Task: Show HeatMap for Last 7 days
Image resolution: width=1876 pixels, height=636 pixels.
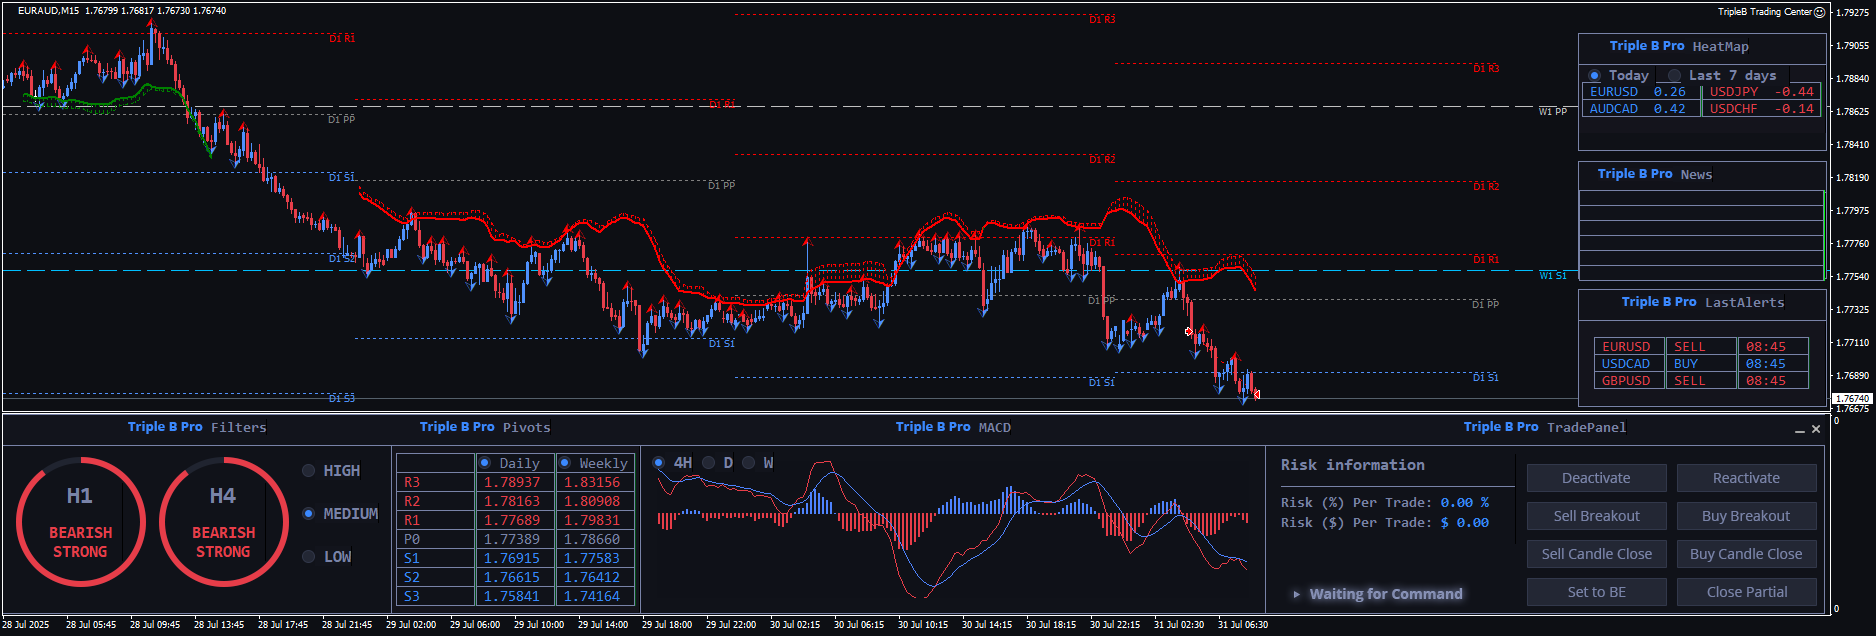Action: pos(1674,76)
